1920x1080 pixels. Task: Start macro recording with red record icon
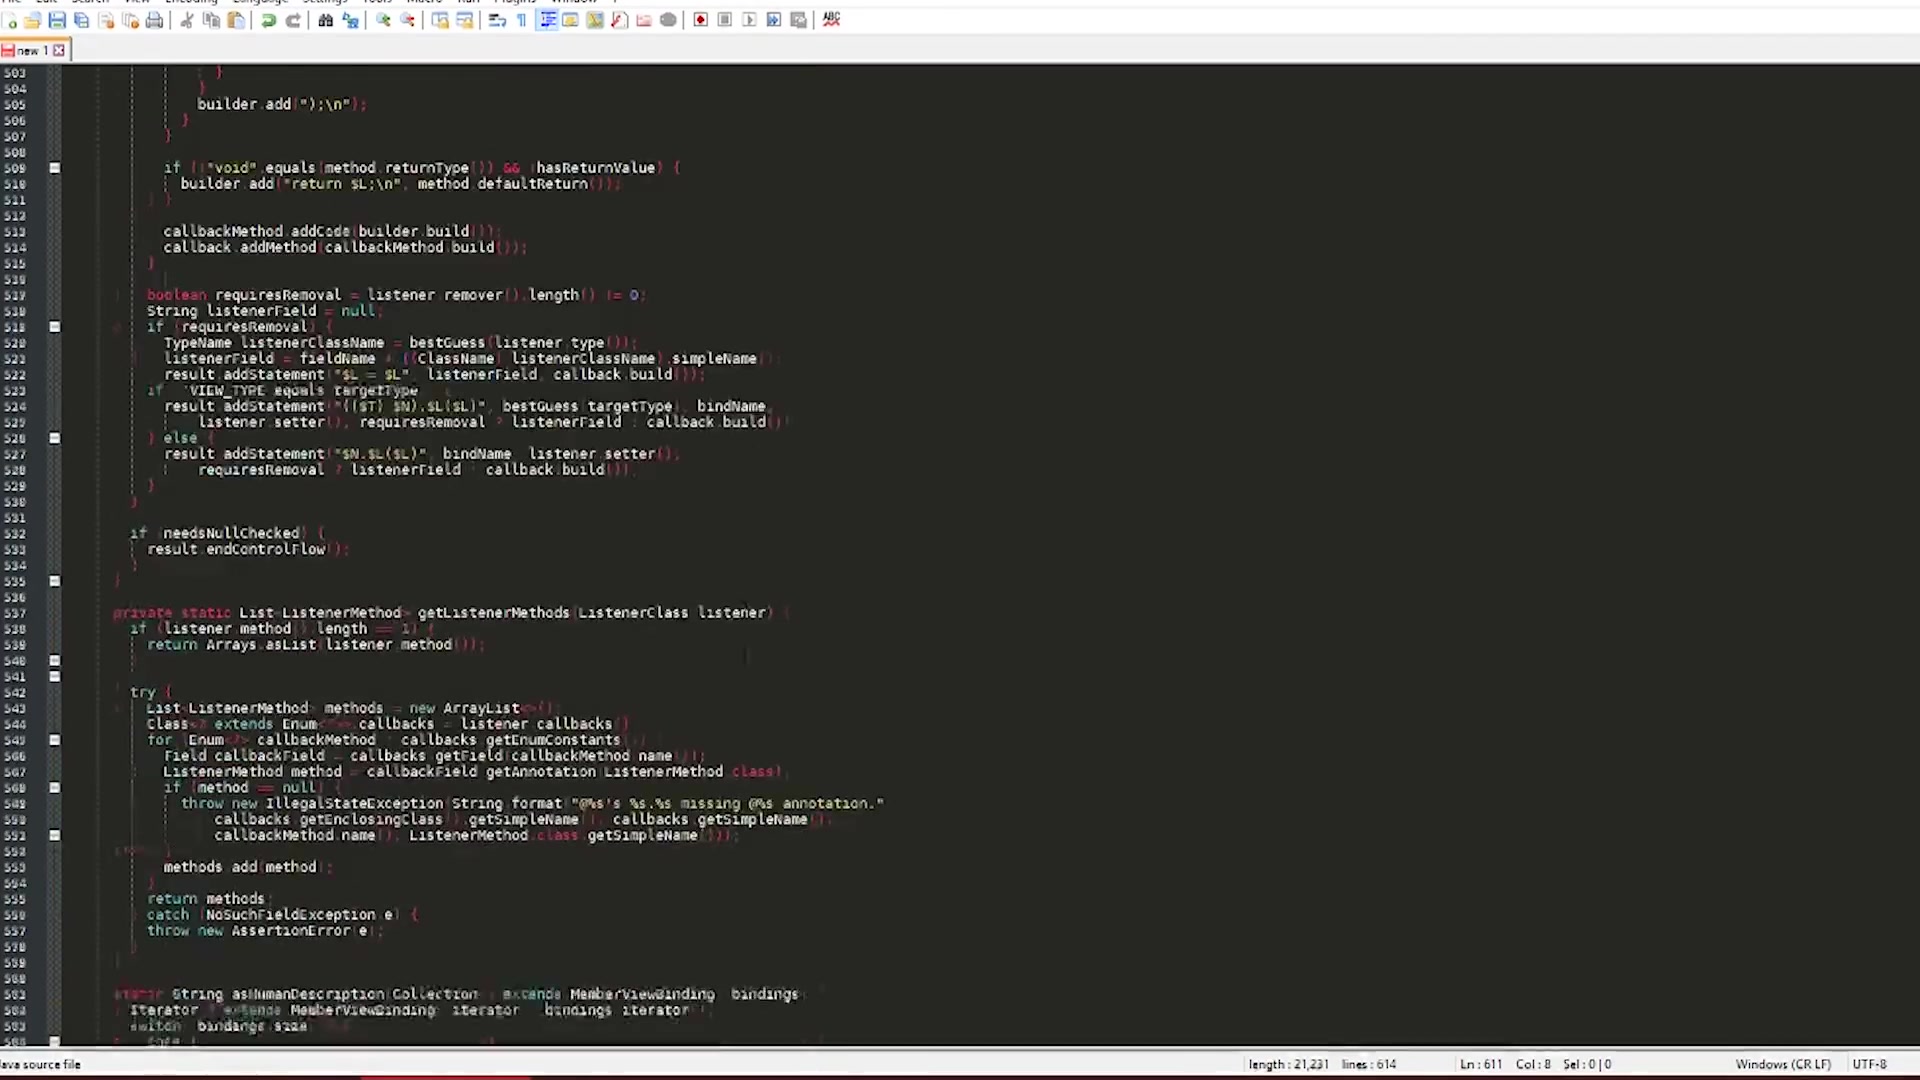(701, 20)
